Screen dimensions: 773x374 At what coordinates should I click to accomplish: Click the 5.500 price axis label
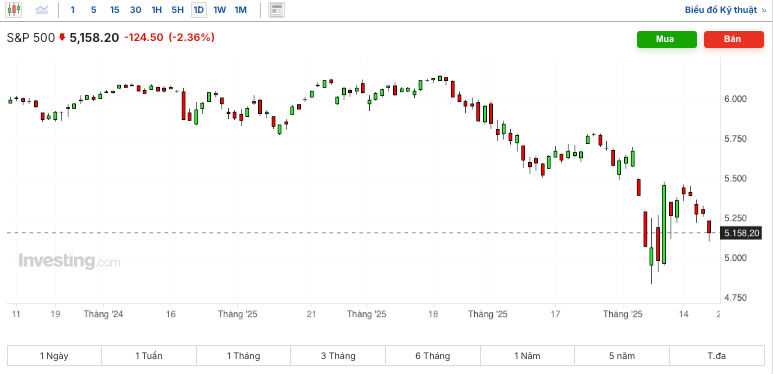tap(737, 178)
